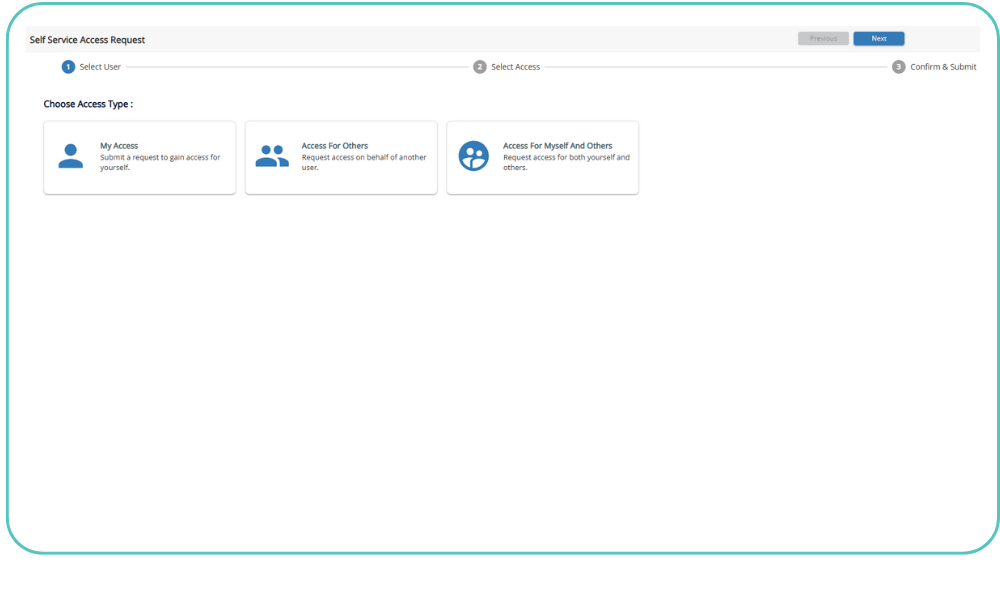Click the Choose Access Type label
This screenshot has height=601, width=1000.
pos(88,104)
